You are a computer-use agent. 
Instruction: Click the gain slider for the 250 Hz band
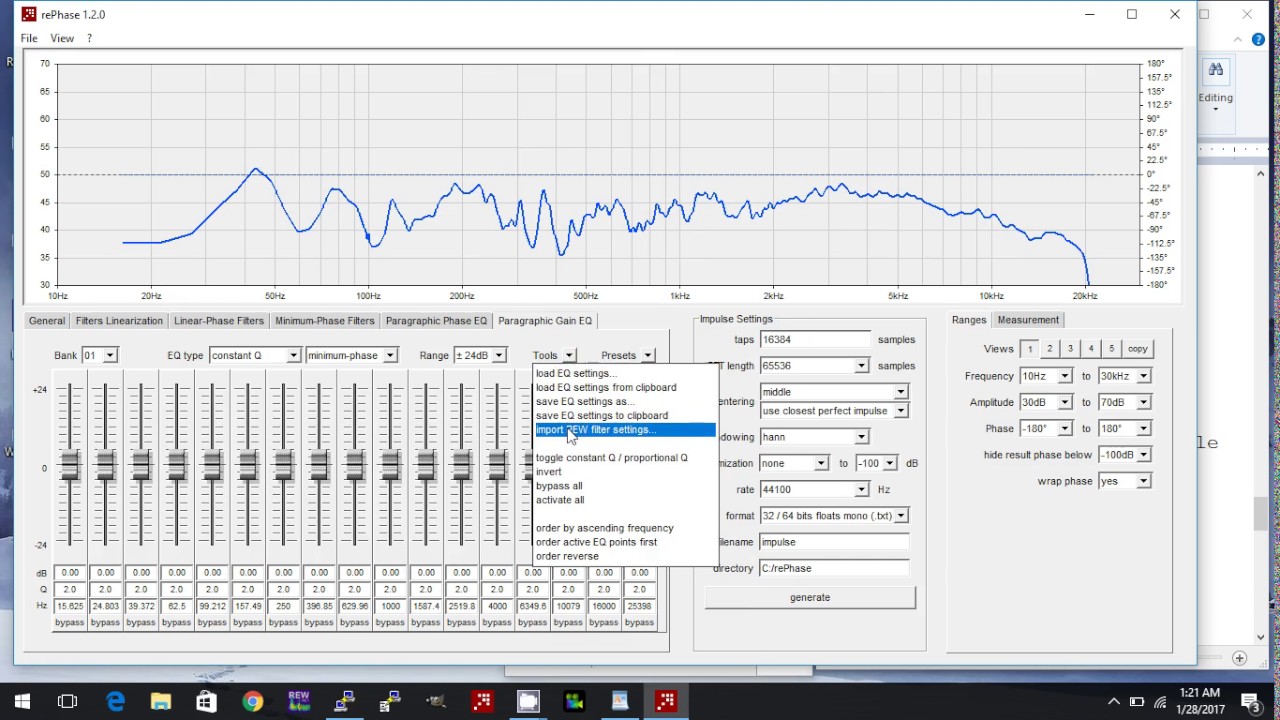point(283,465)
